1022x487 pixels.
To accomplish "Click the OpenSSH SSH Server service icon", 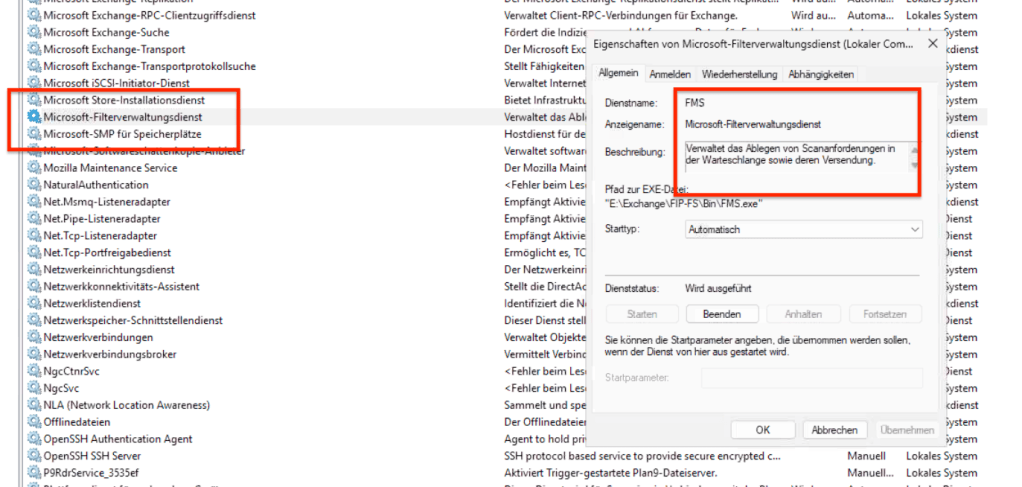I will click(35, 456).
